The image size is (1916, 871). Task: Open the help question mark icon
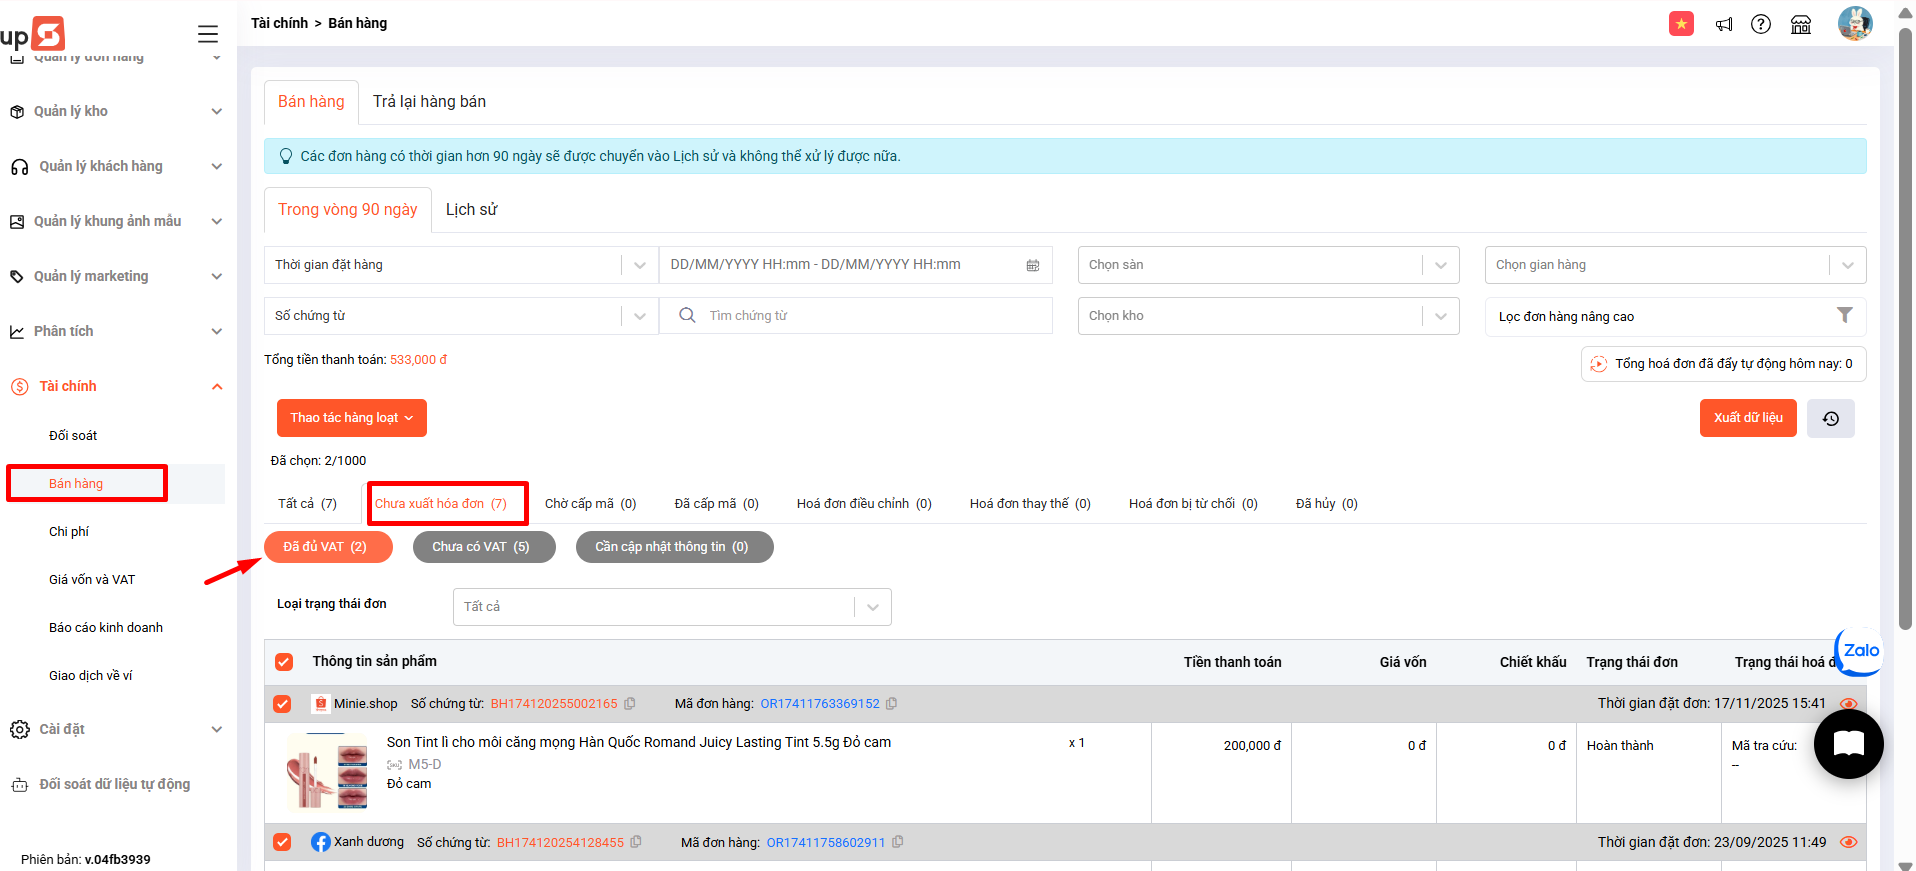point(1761,24)
